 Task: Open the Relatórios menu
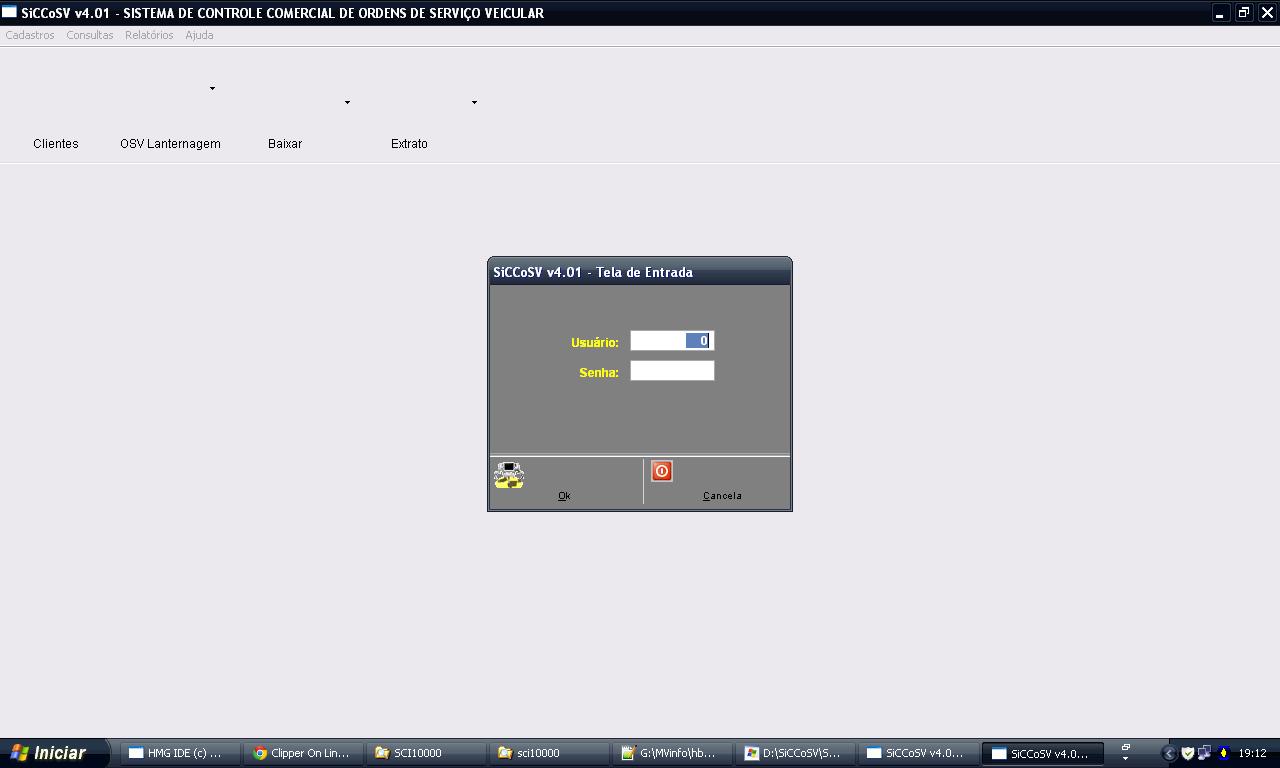coord(149,35)
